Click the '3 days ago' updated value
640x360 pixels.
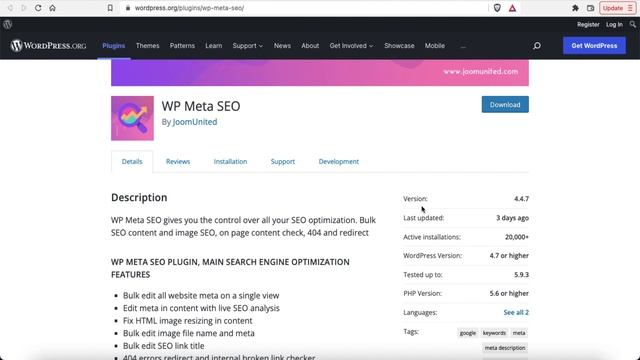[512, 218]
